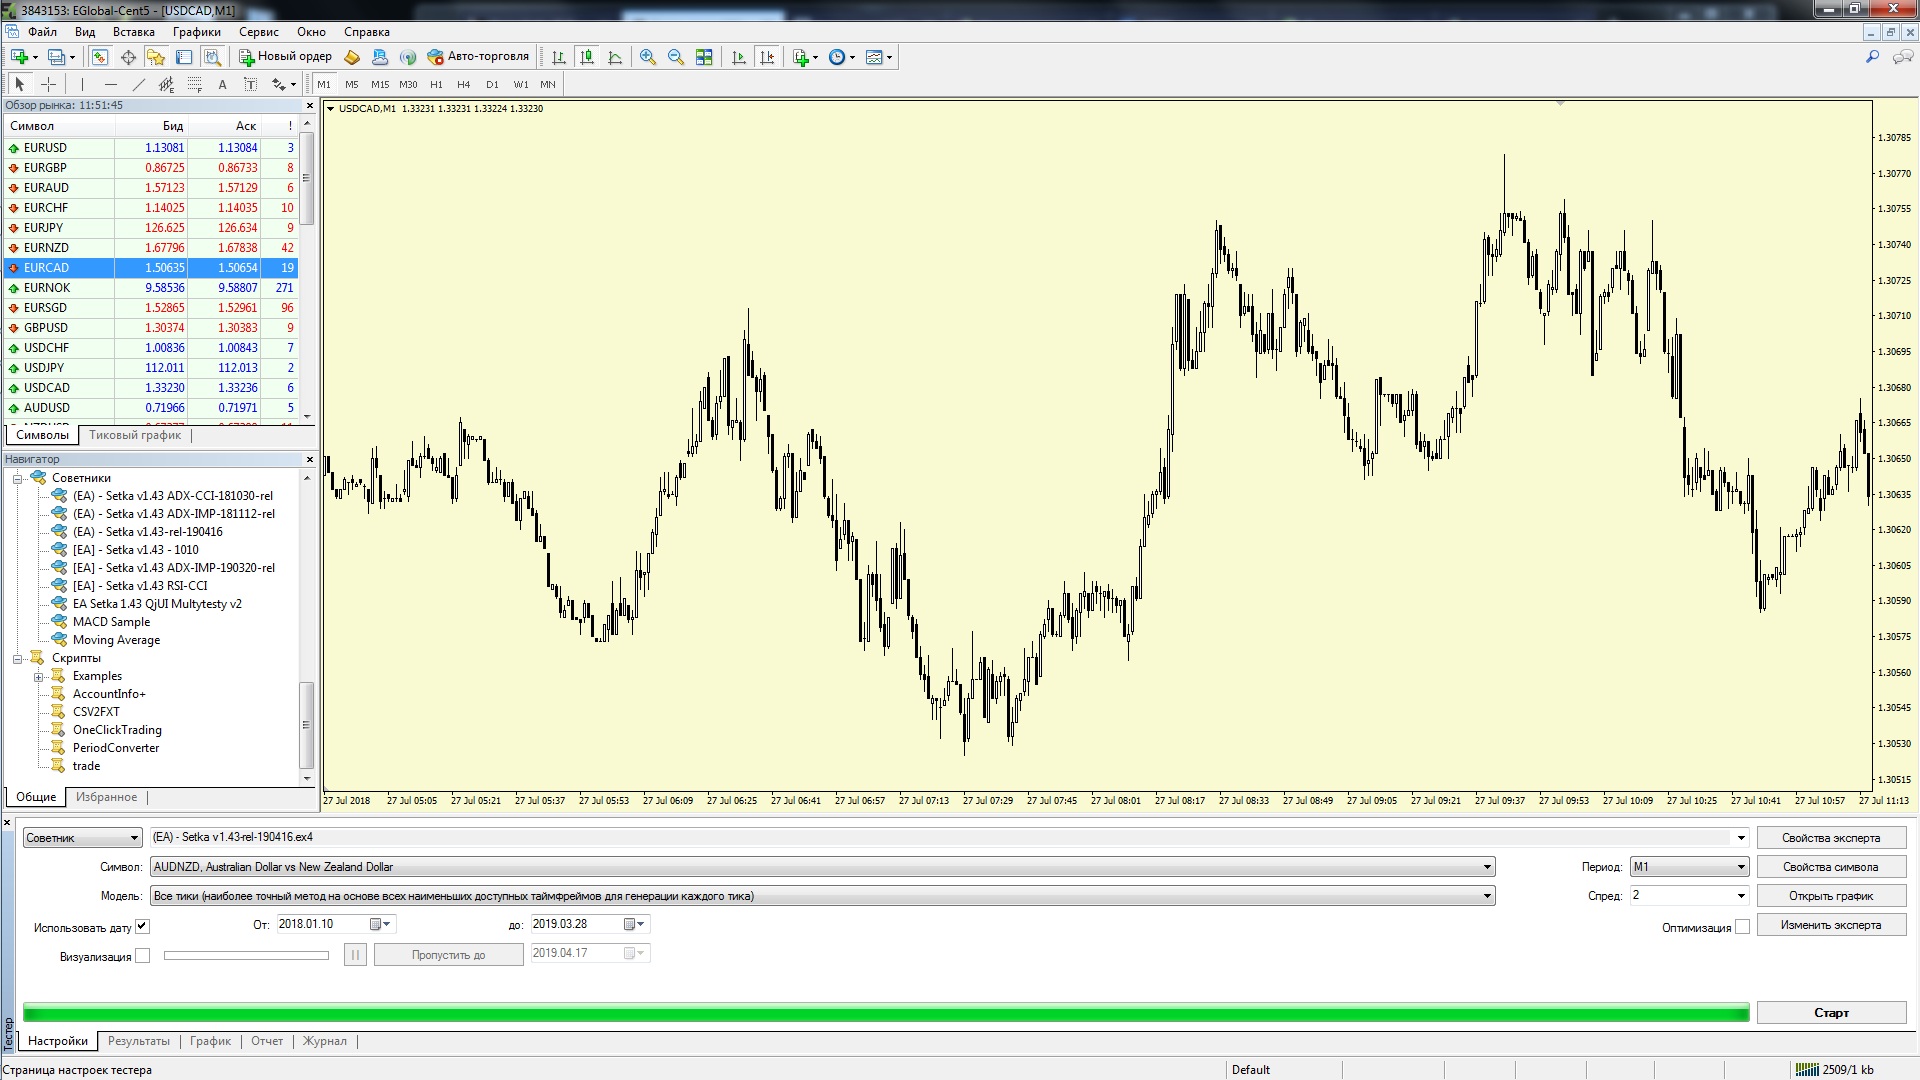Toggle the Terminal window icon

click(184, 57)
